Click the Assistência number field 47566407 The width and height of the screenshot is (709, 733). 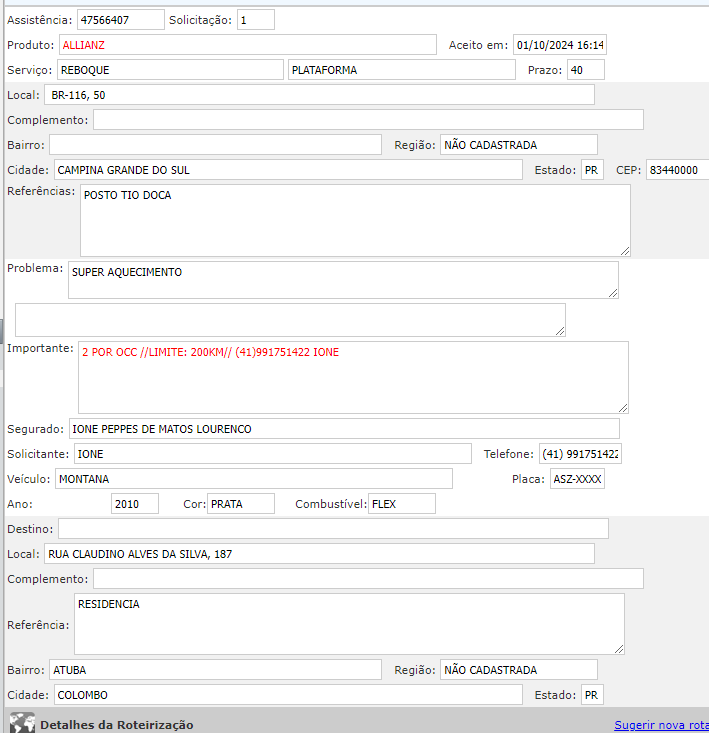[x=121, y=20]
